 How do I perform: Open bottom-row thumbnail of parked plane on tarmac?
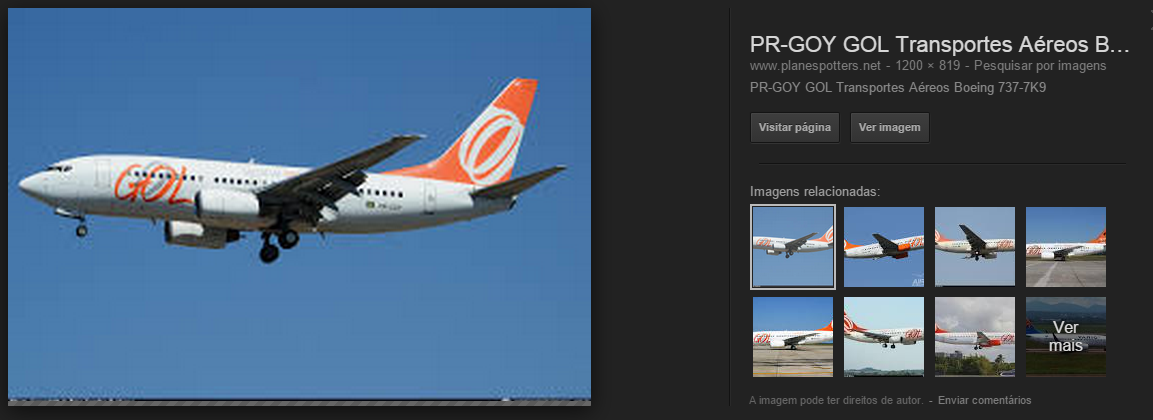point(793,337)
